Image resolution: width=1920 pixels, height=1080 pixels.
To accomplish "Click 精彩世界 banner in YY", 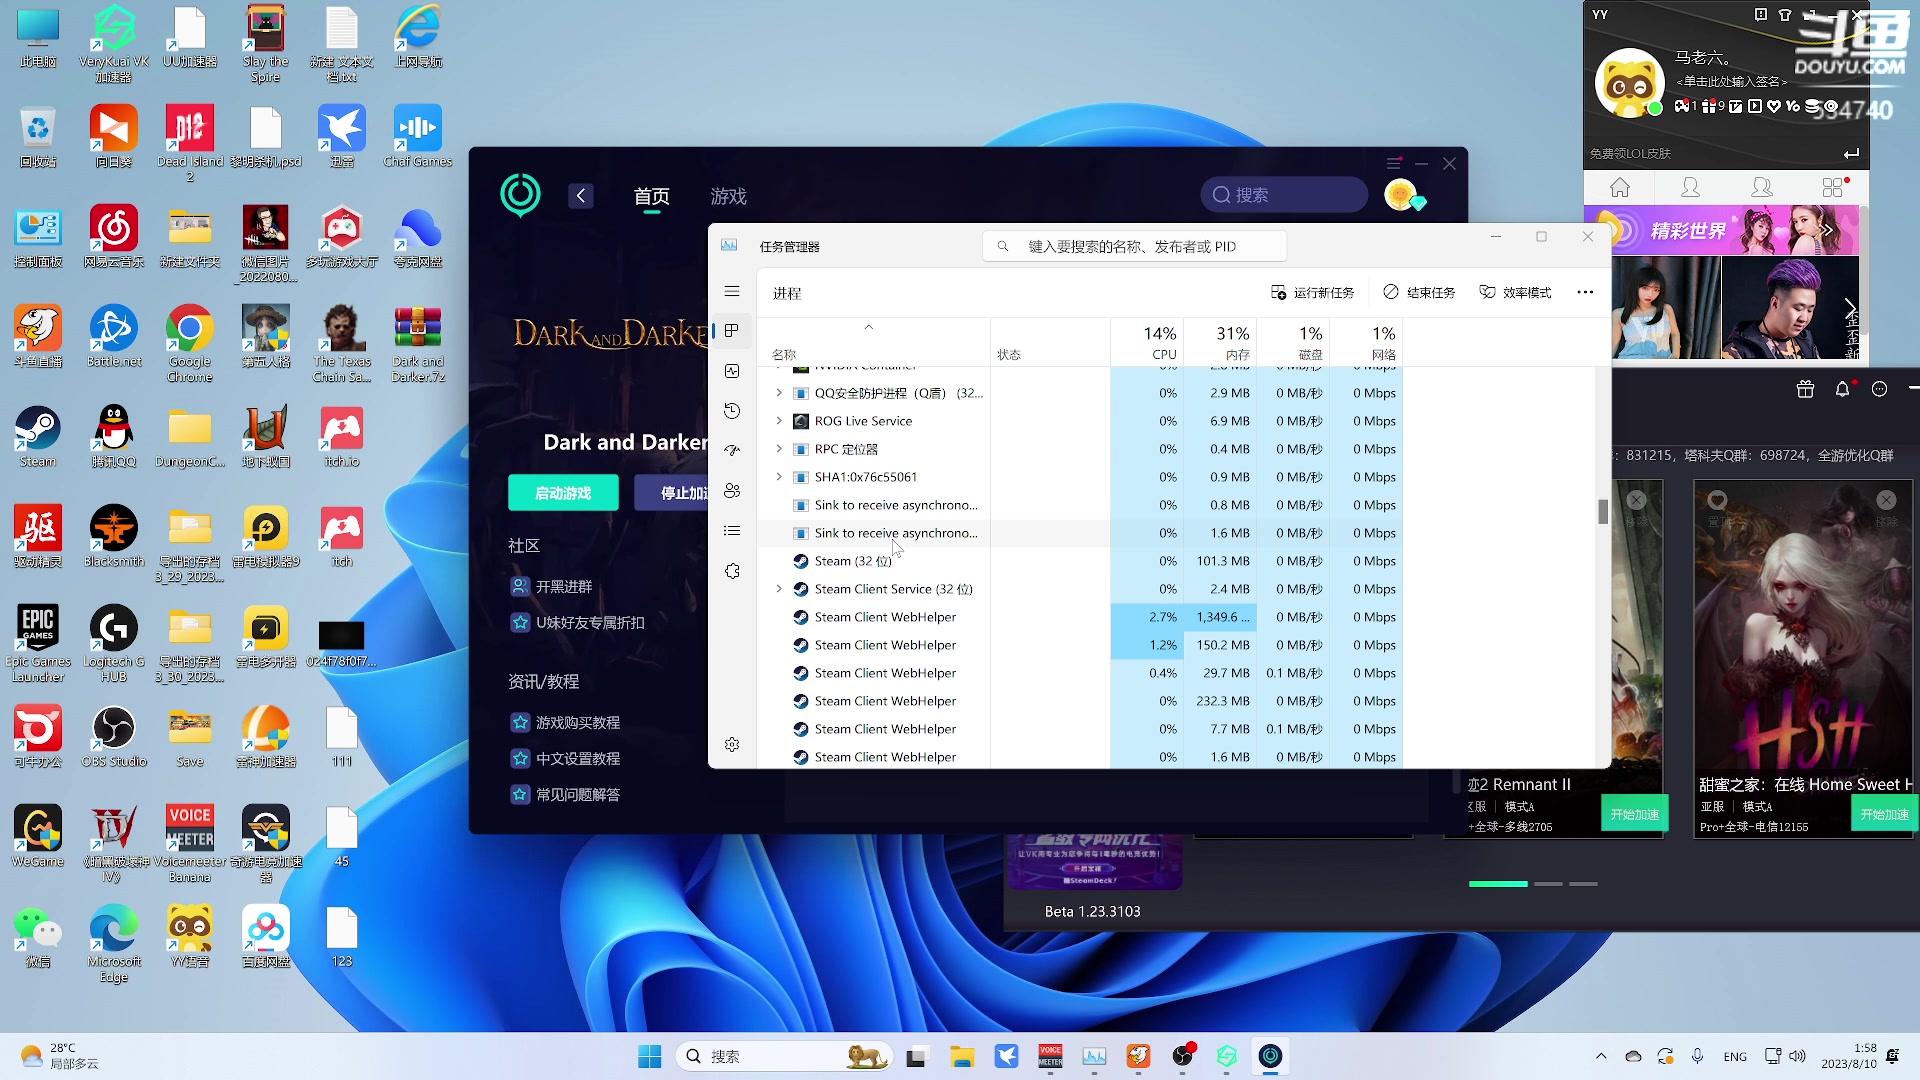I will (1722, 231).
